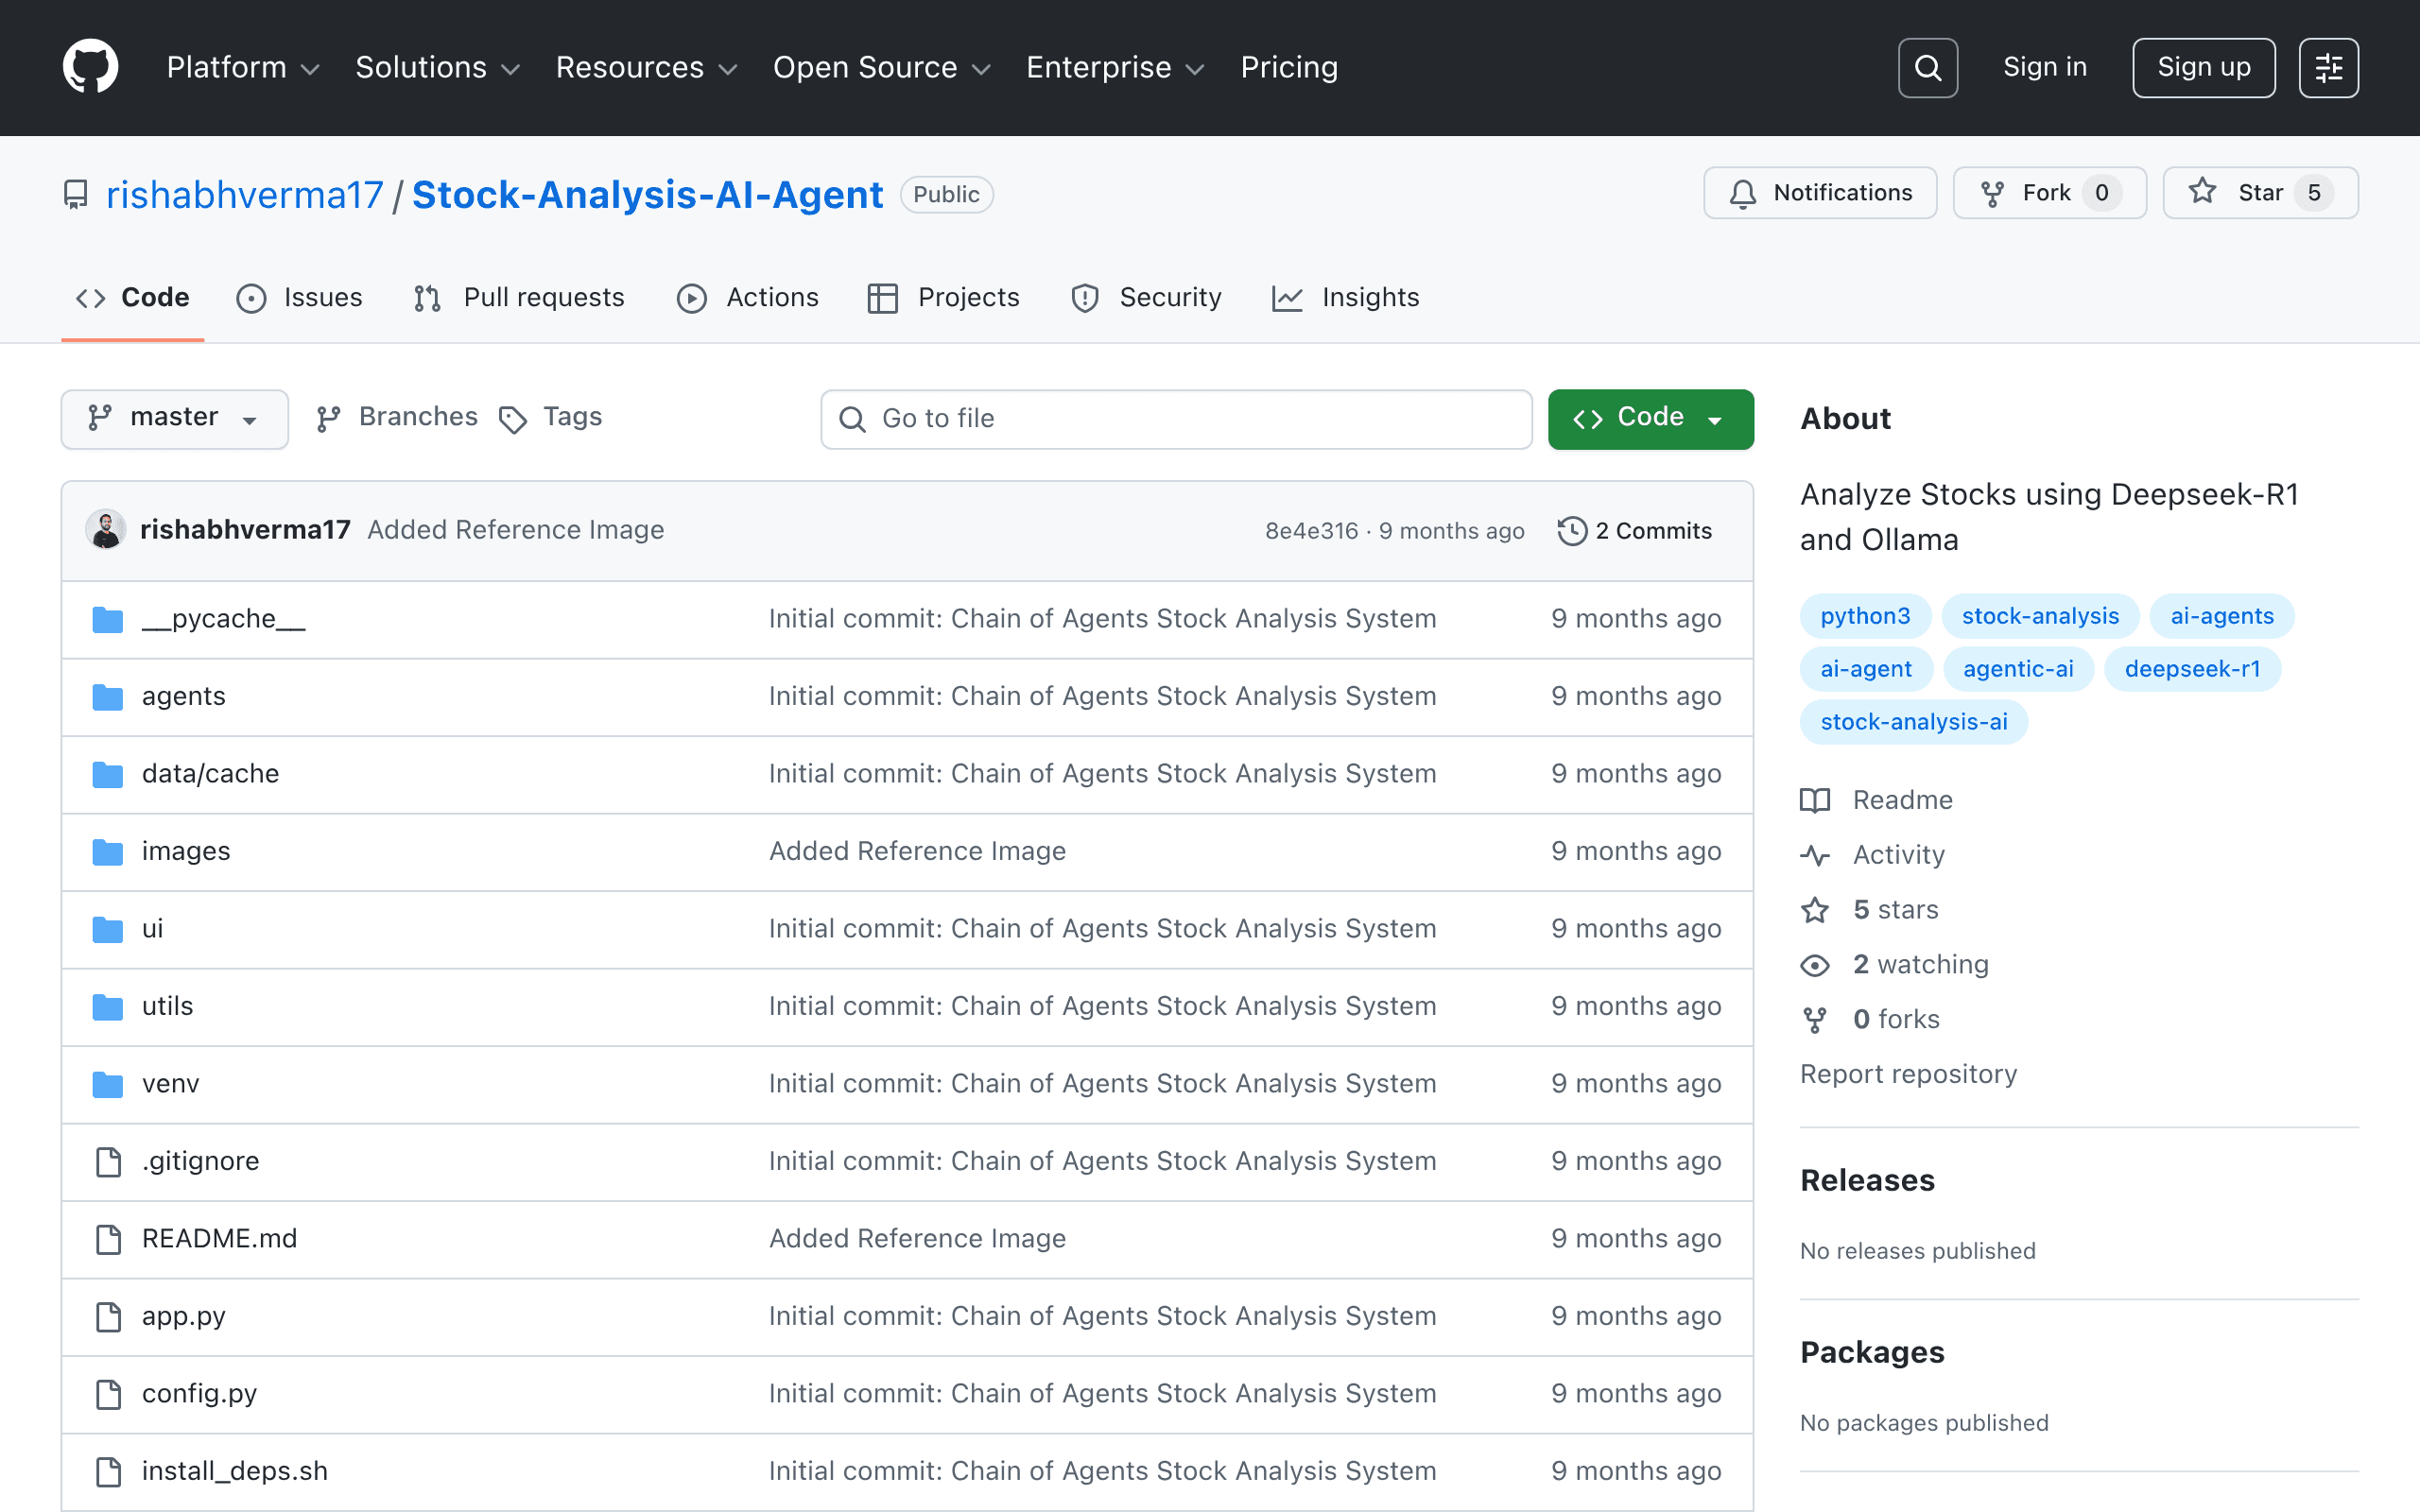Expand the Platform menu in header

pos(243,67)
